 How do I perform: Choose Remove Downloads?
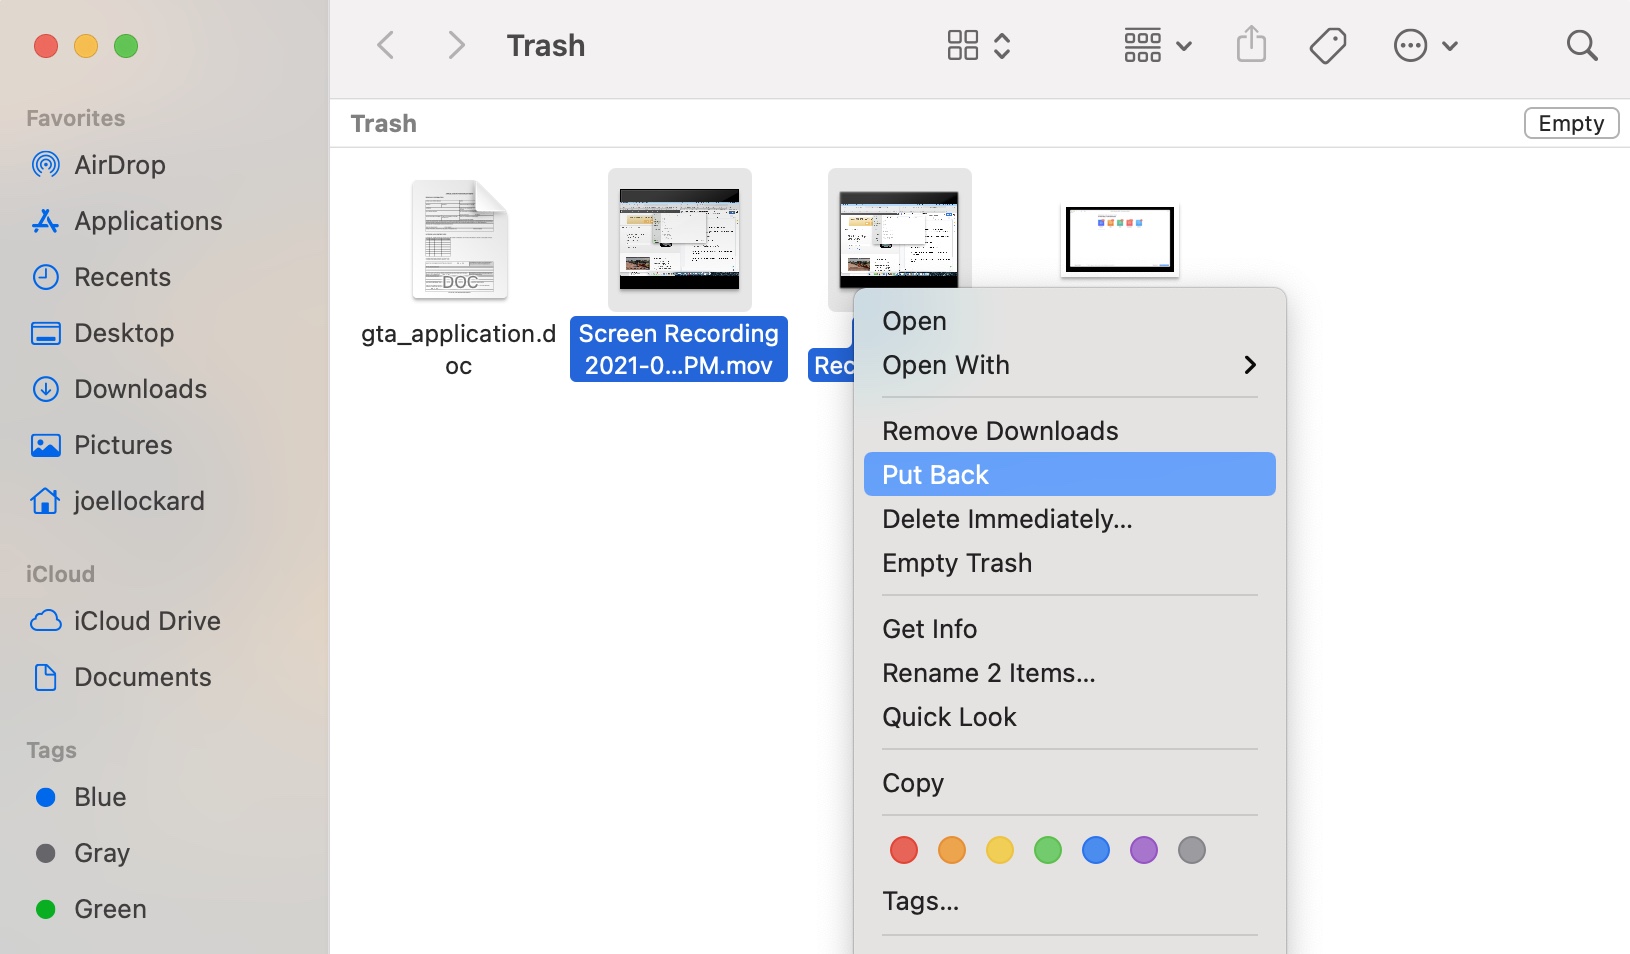[x=1069, y=431]
